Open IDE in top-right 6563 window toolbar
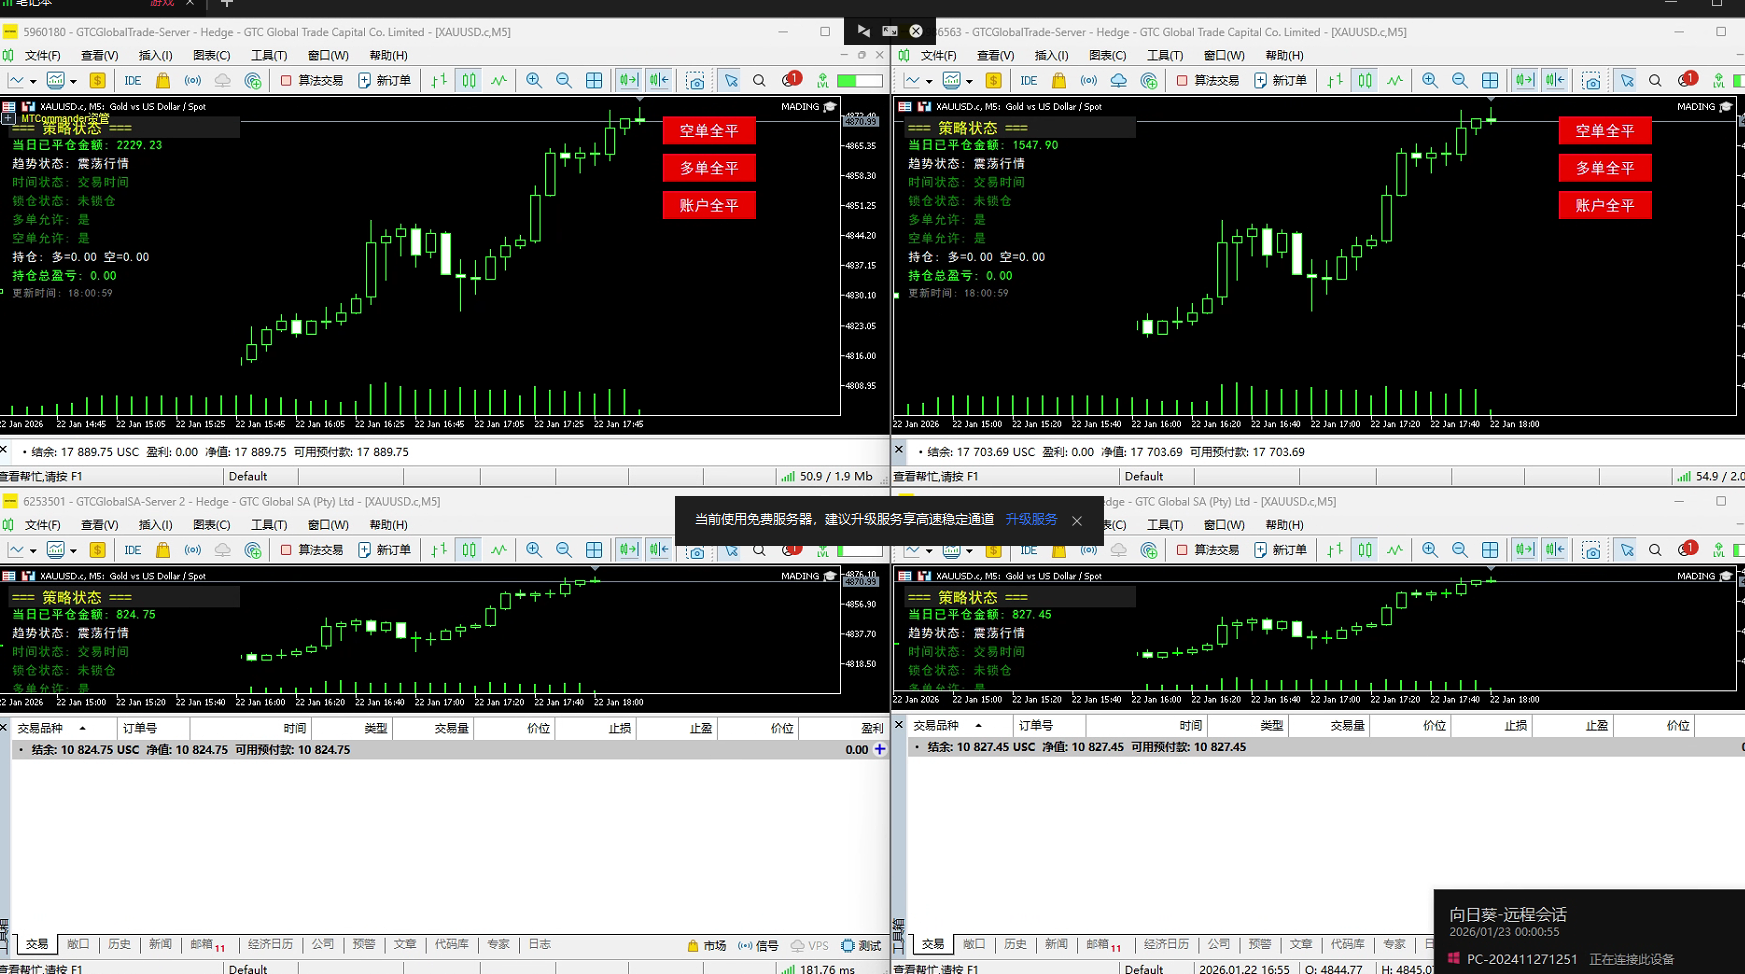 (x=1028, y=81)
